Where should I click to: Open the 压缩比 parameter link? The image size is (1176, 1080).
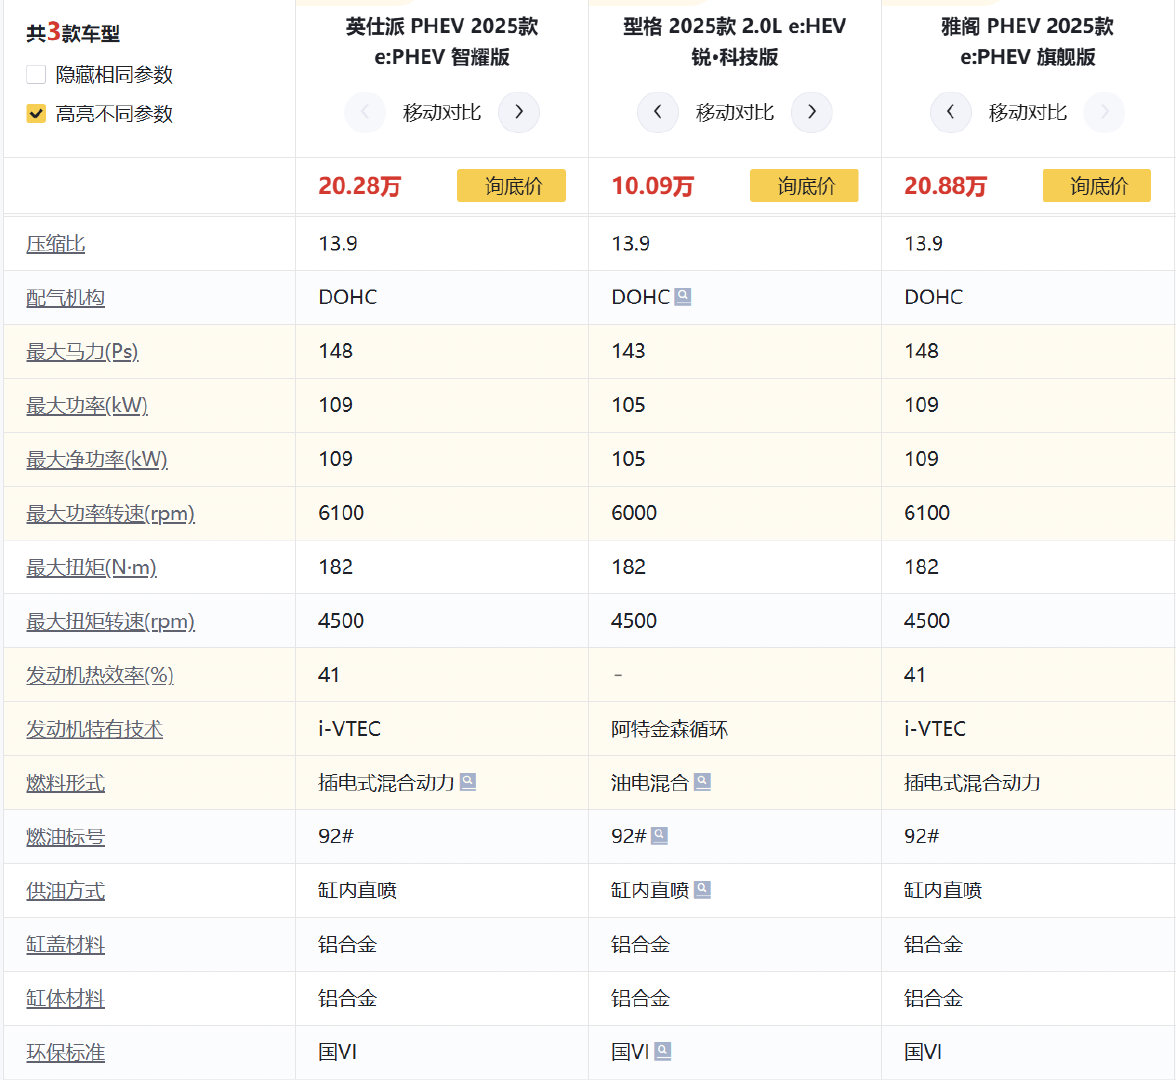(56, 244)
